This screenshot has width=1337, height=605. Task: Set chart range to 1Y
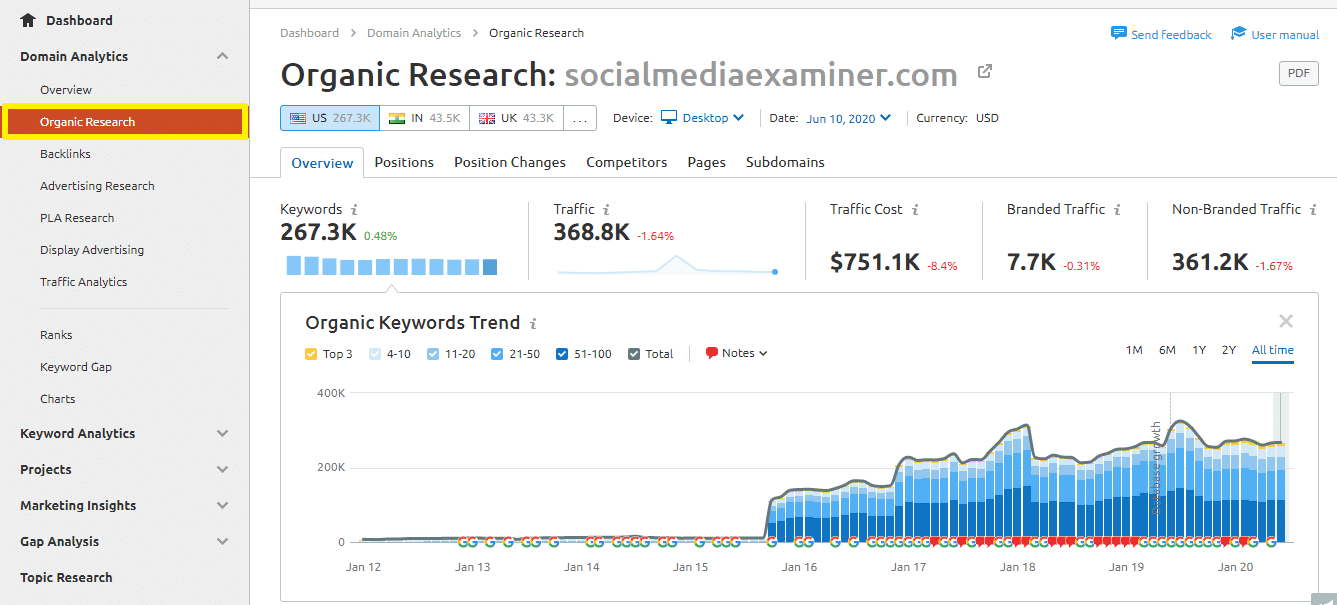pyautogui.click(x=1199, y=350)
